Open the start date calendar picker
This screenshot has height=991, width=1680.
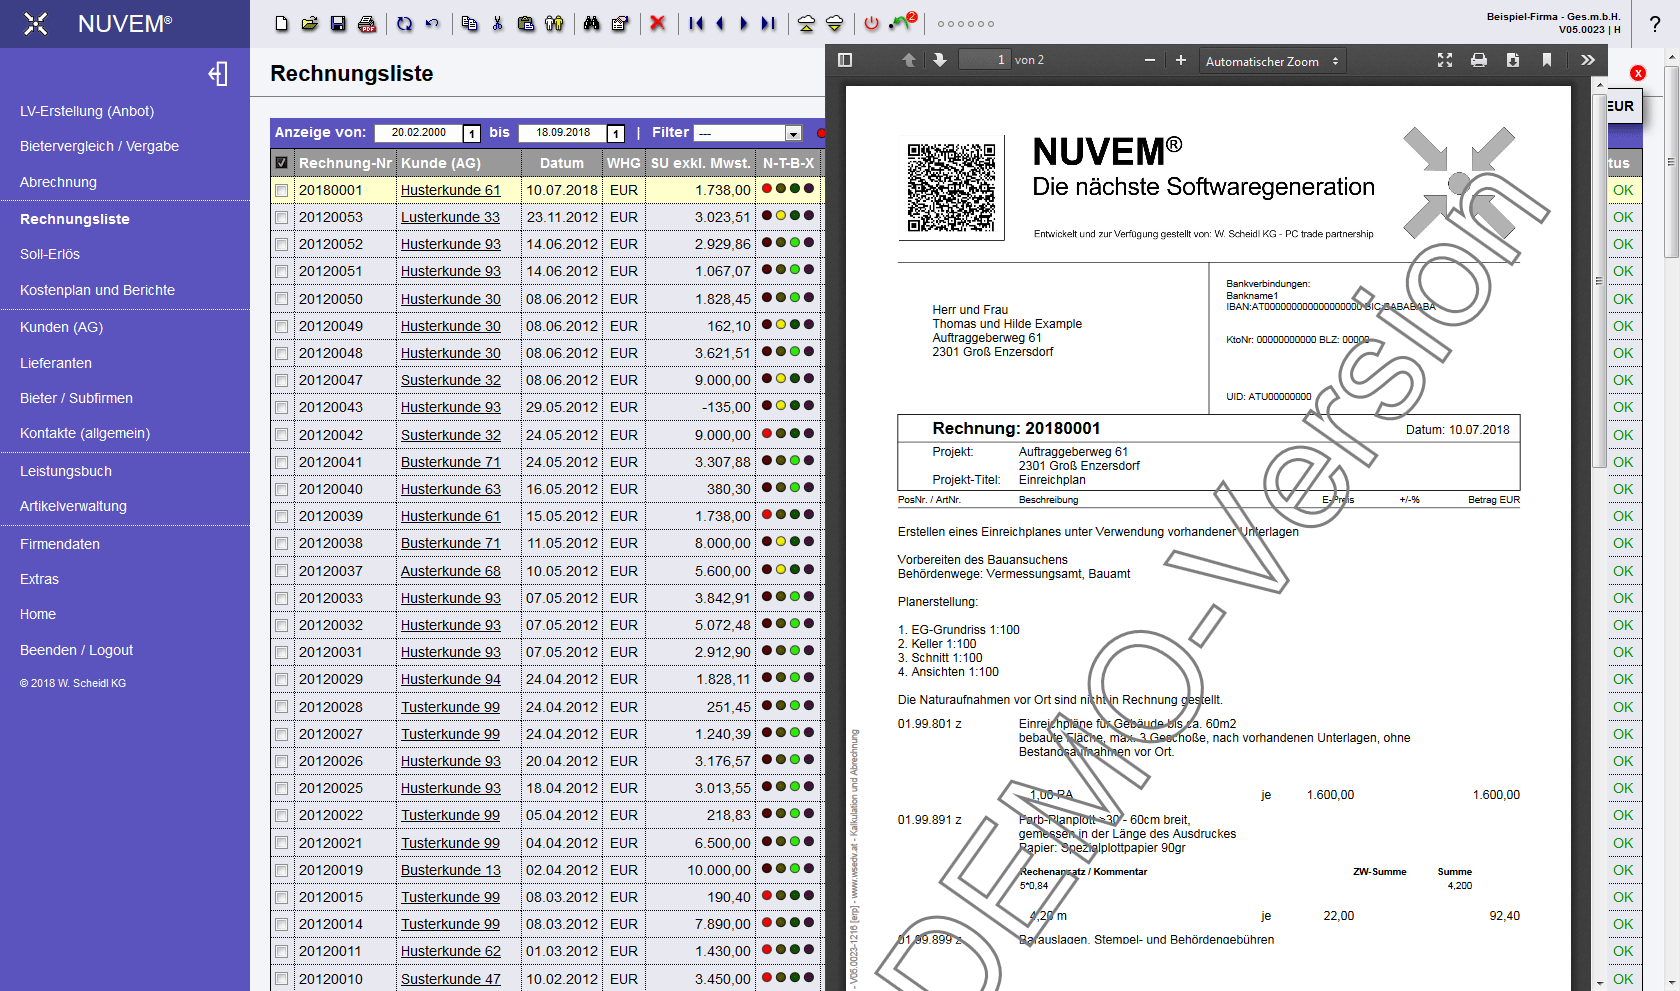(x=472, y=133)
